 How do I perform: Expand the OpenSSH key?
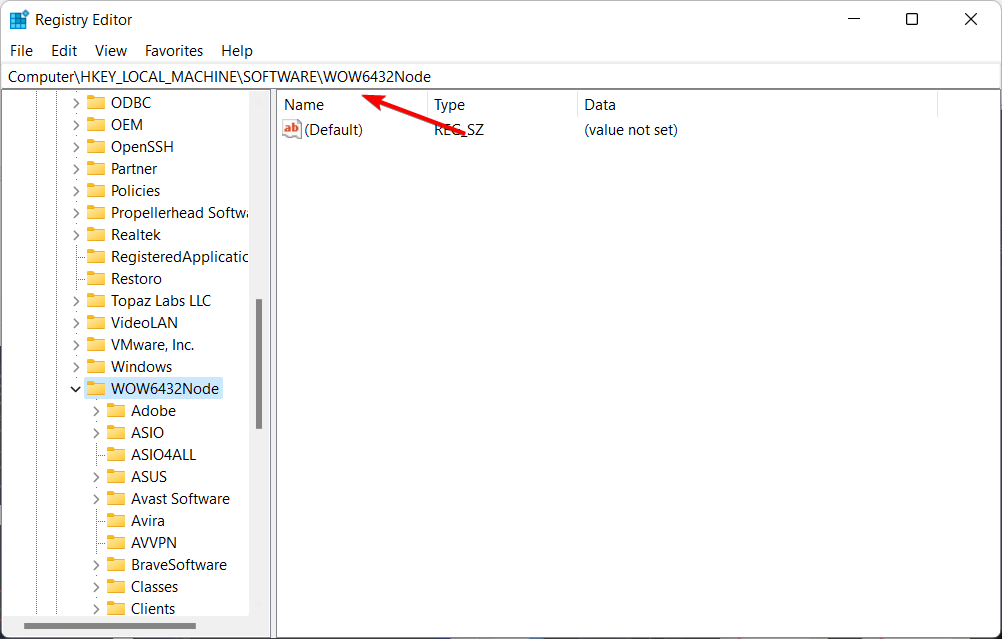point(76,147)
